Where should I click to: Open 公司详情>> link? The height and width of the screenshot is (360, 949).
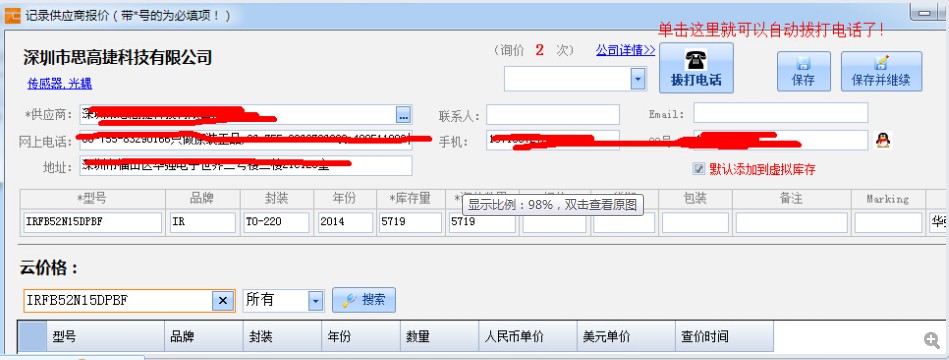point(625,50)
